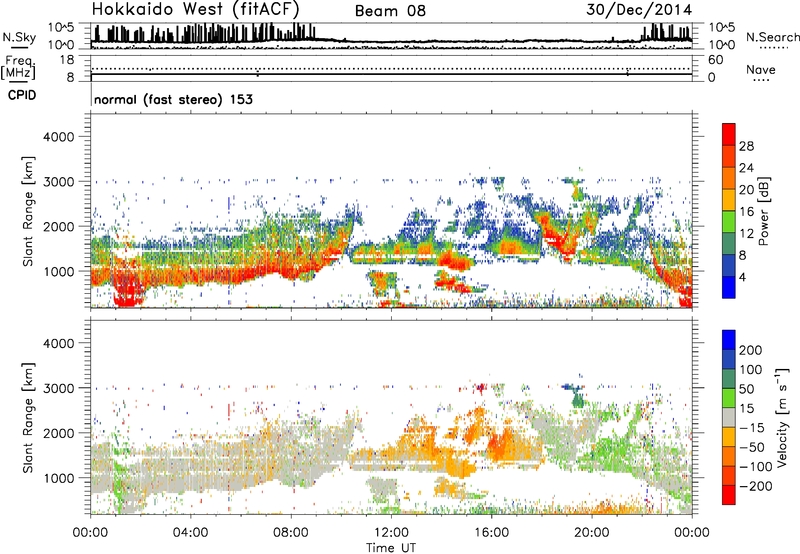The width and height of the screenshot is (800, 554).
Task: Click Velocity colorbar orange −50 to −100 segment
Action: point(729,456)
